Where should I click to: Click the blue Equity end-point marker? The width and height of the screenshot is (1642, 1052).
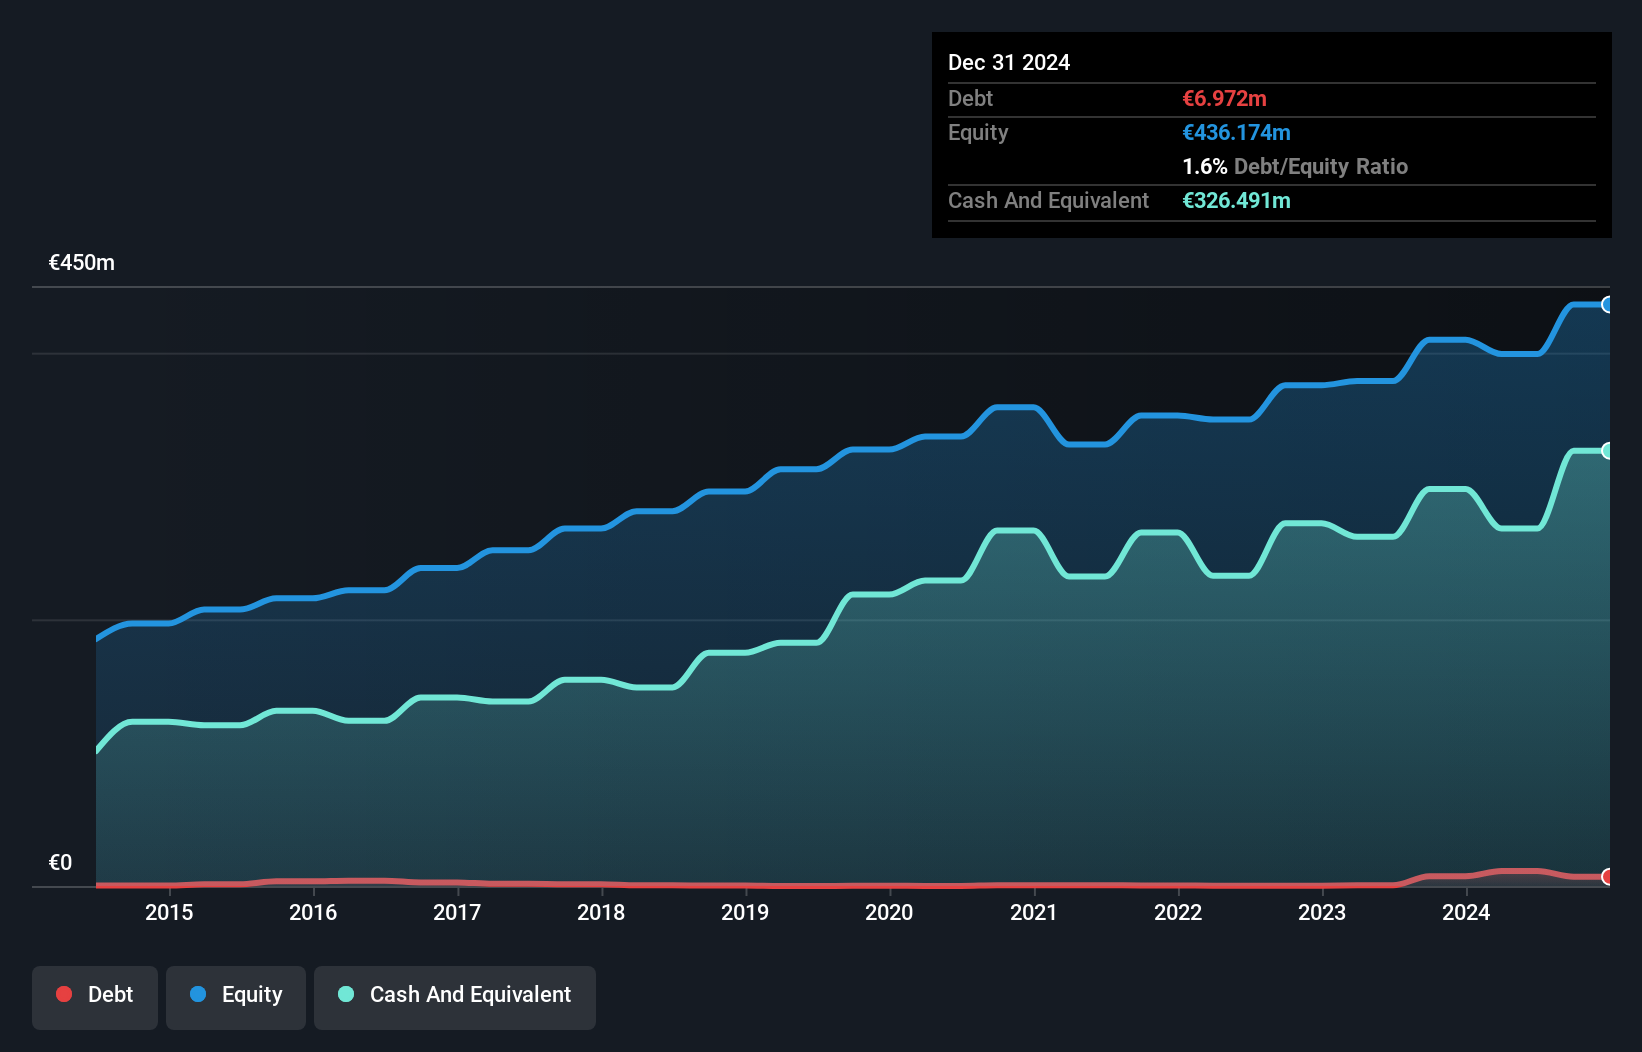[1607, 305]
